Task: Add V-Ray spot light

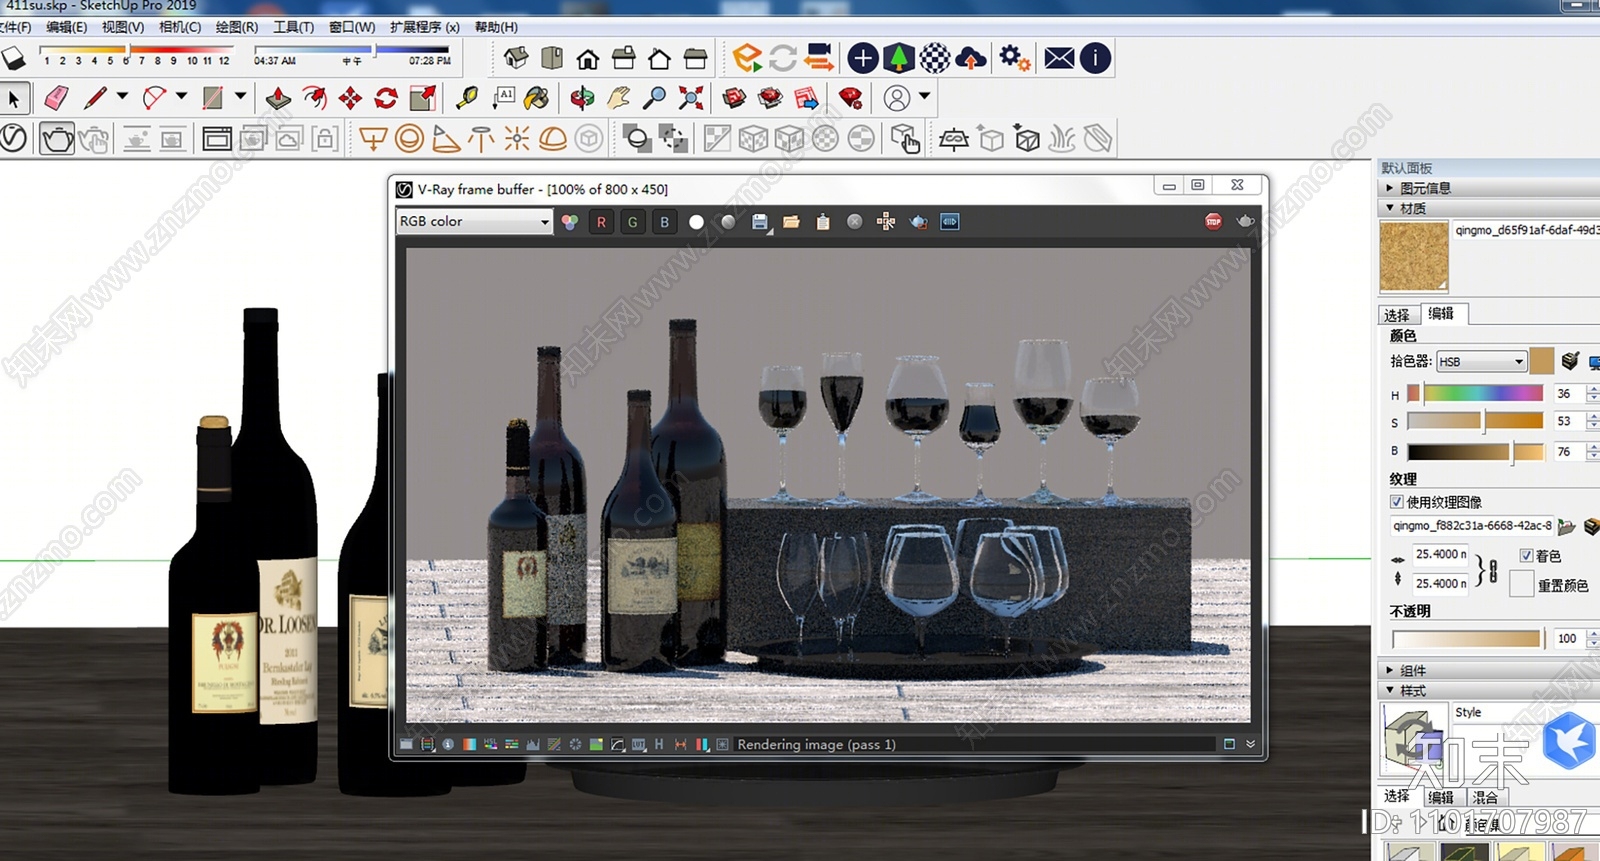Action: coord(445,138)
